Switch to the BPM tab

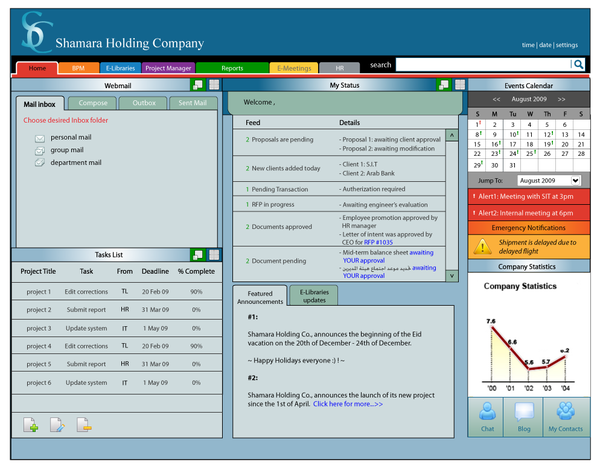point(78,68)
